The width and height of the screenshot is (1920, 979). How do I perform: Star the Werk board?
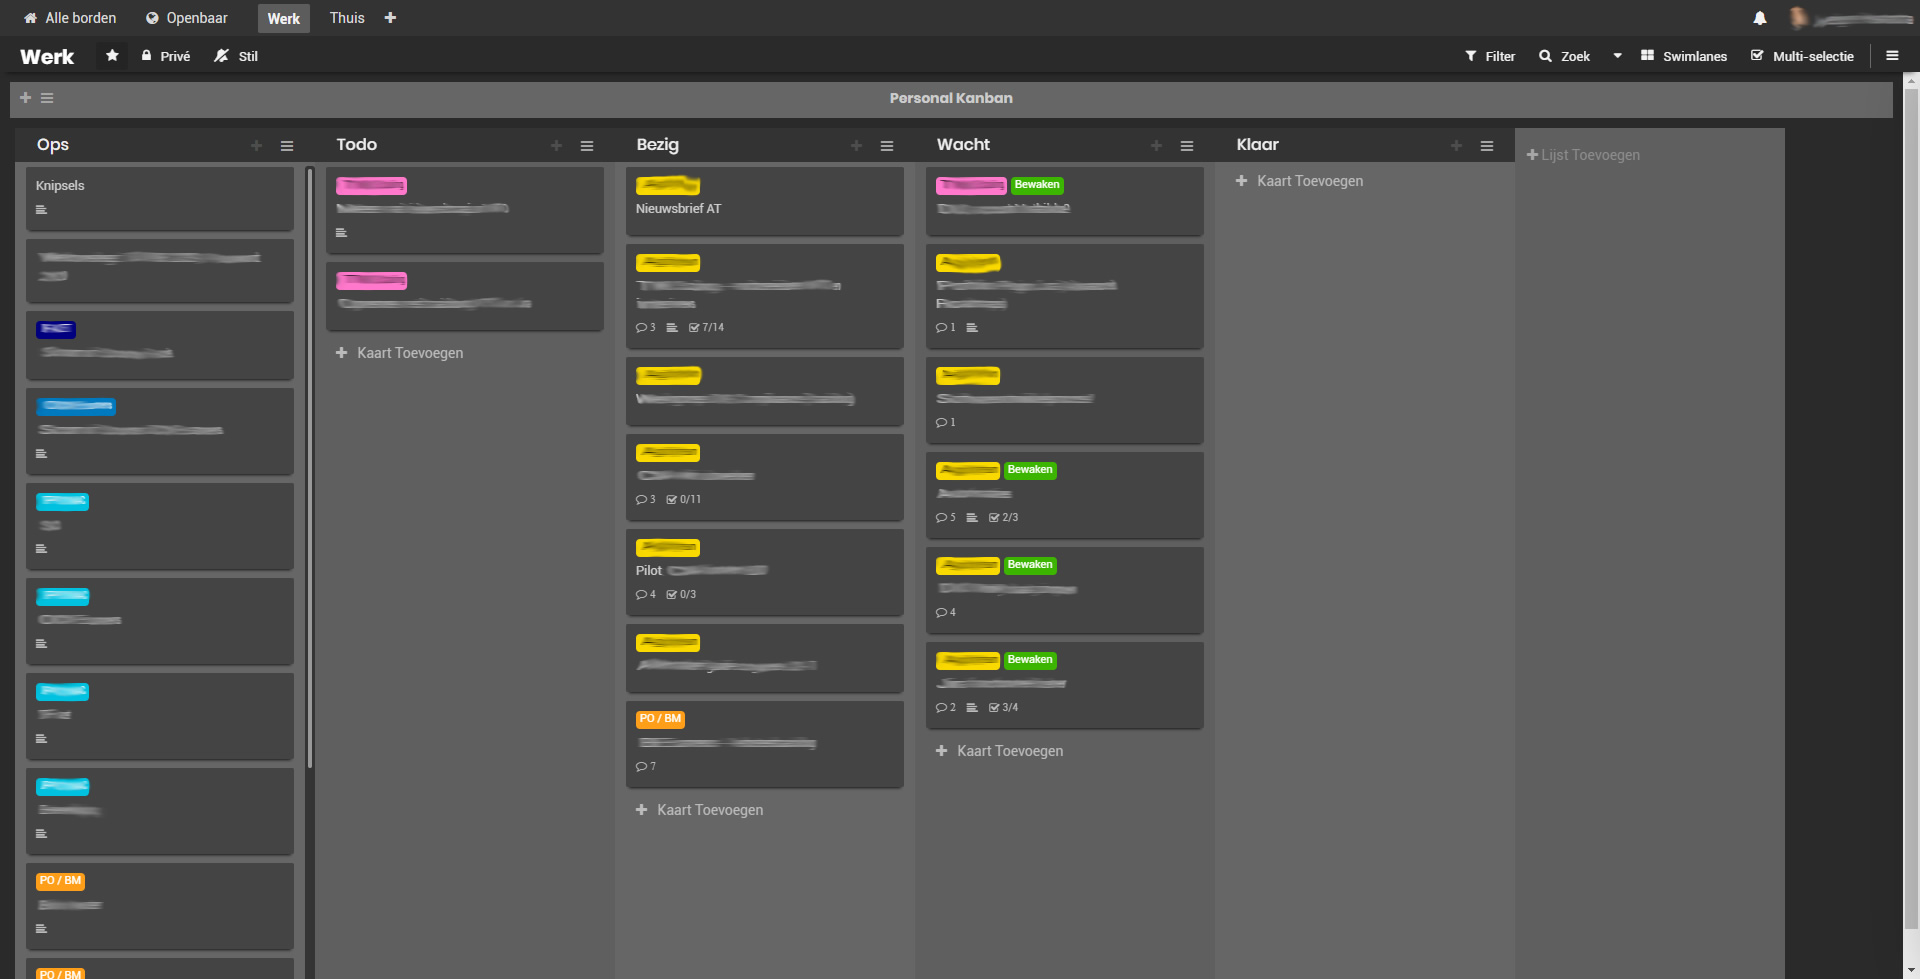[x=112, y=55]
